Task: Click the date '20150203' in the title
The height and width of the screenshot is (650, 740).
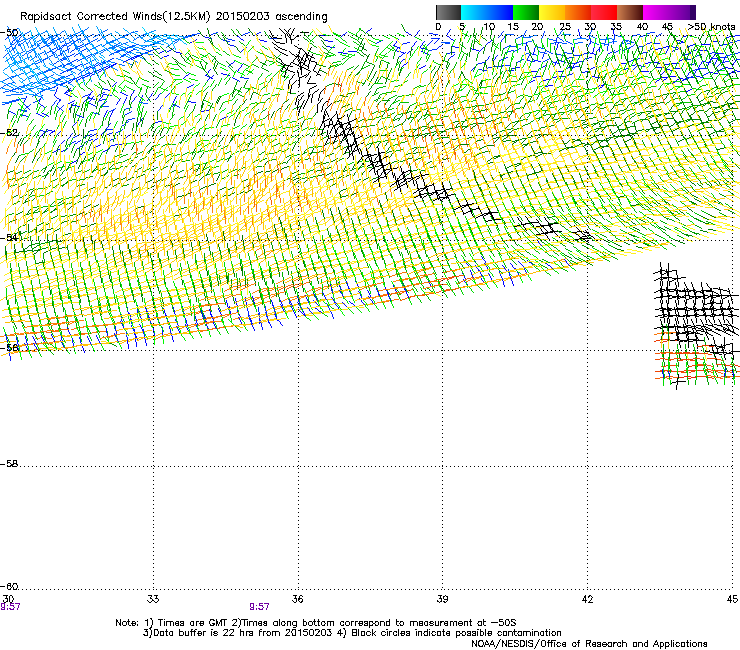Action: 243,17
